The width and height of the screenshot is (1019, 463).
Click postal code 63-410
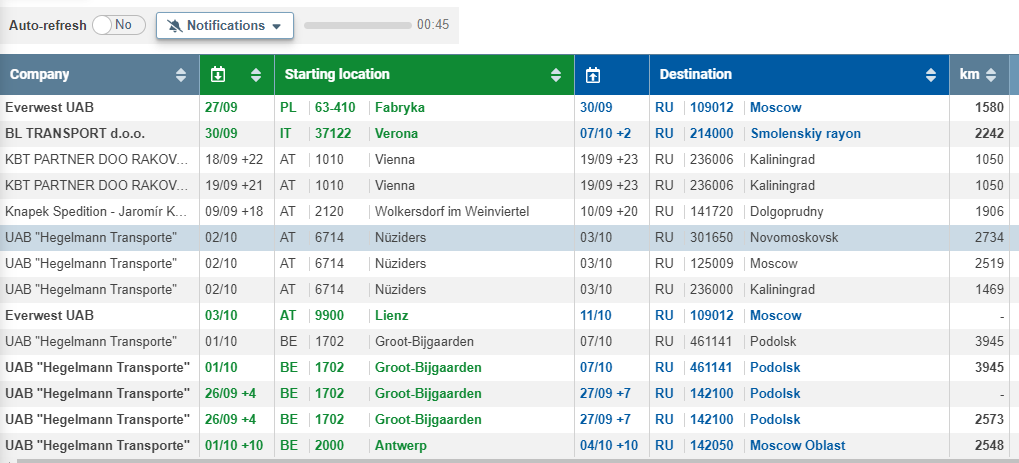coord(335,107)
